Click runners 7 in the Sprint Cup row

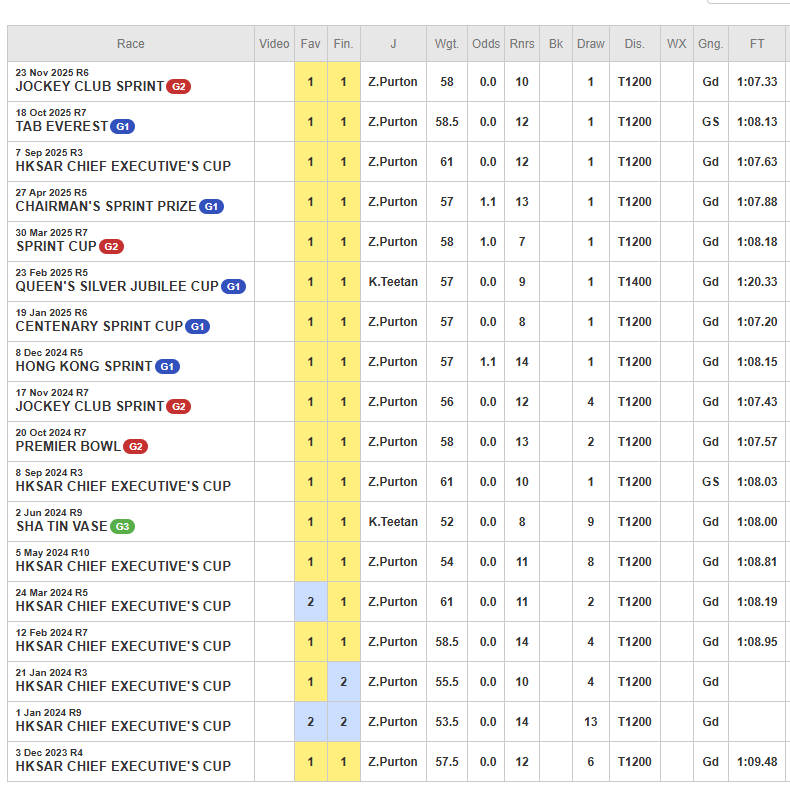(522, 242)
